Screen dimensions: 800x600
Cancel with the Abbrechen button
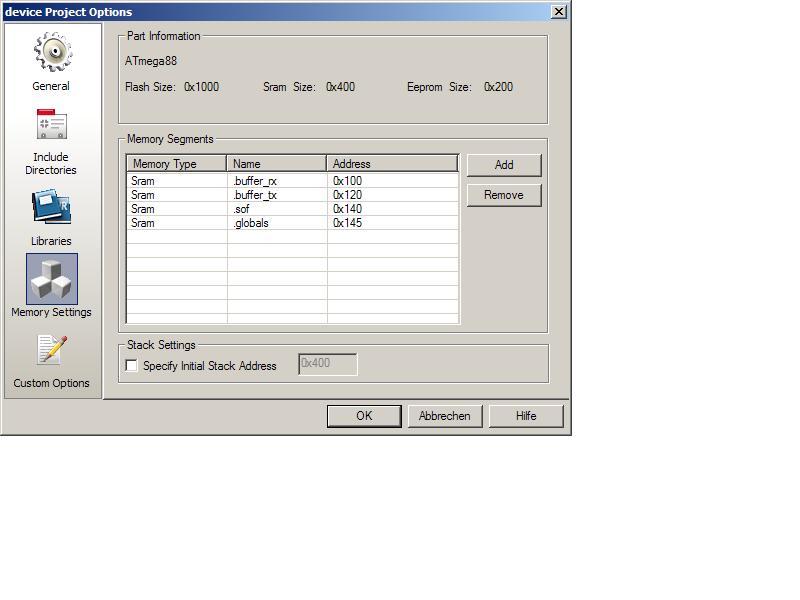(445, 416)
